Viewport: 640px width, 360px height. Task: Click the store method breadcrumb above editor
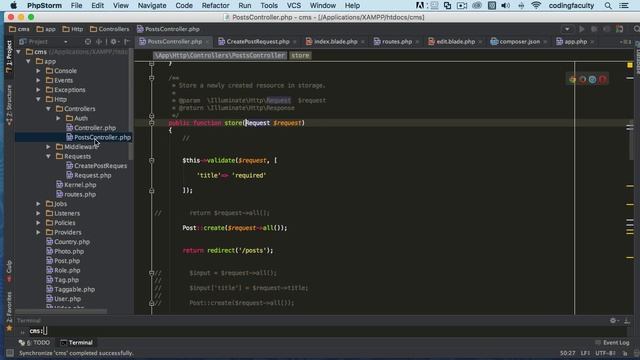(x=300, y=56)
